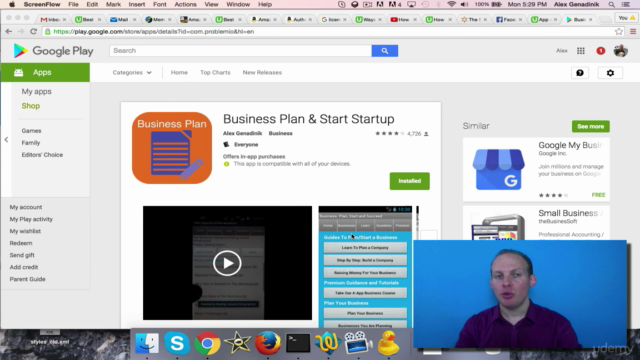
Task: Open the Small Business similar app card
Action: coord(536,223)
